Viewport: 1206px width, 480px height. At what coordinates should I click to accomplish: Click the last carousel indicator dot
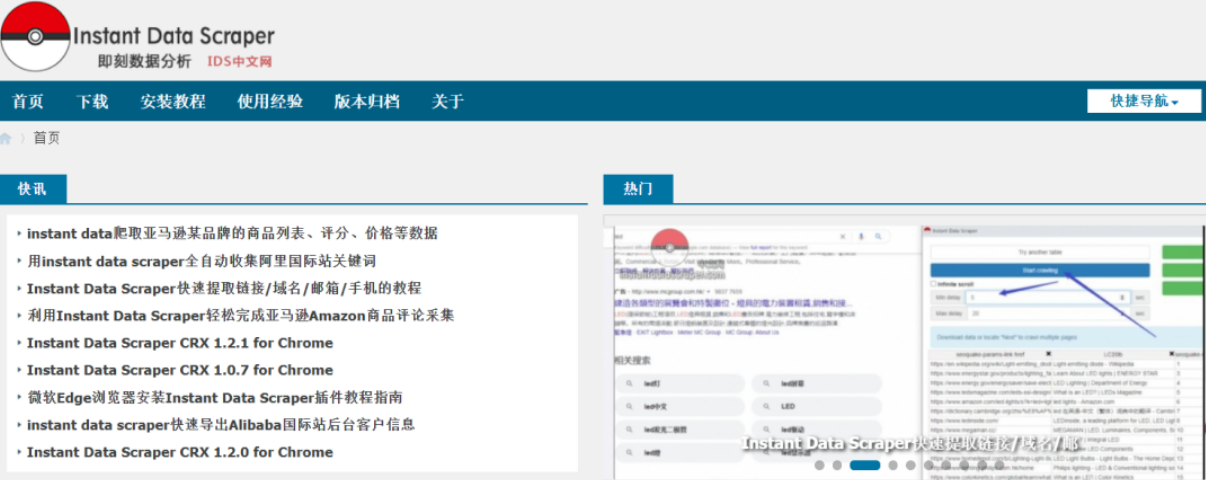point(1000,465)
